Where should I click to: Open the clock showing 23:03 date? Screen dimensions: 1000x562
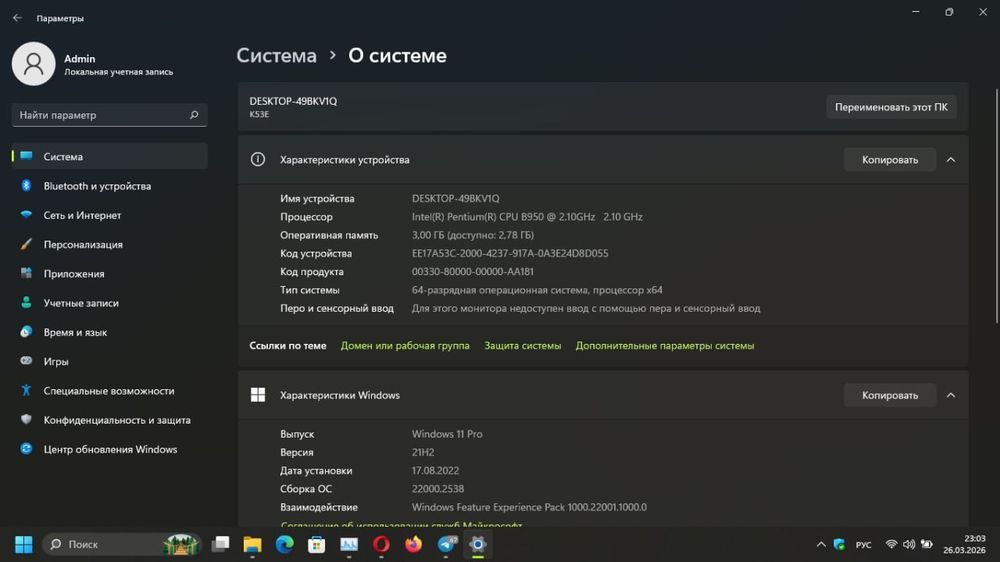click(964, 544)
